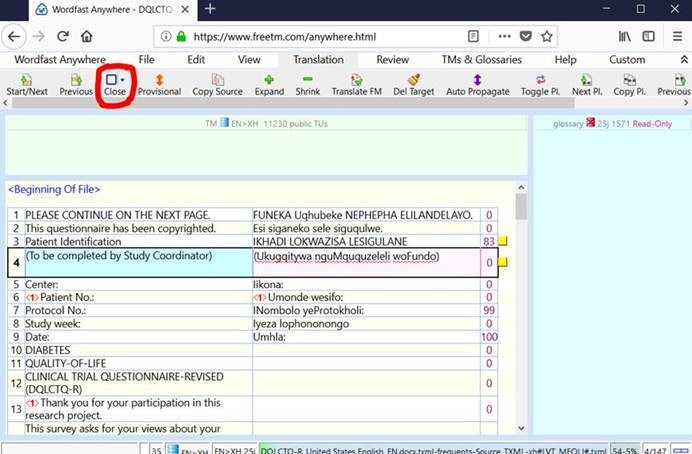The width and height of the screenshot is (692, 454).
Task: Switch to TMs & Glossaries tab
Action: click(482, 60)
